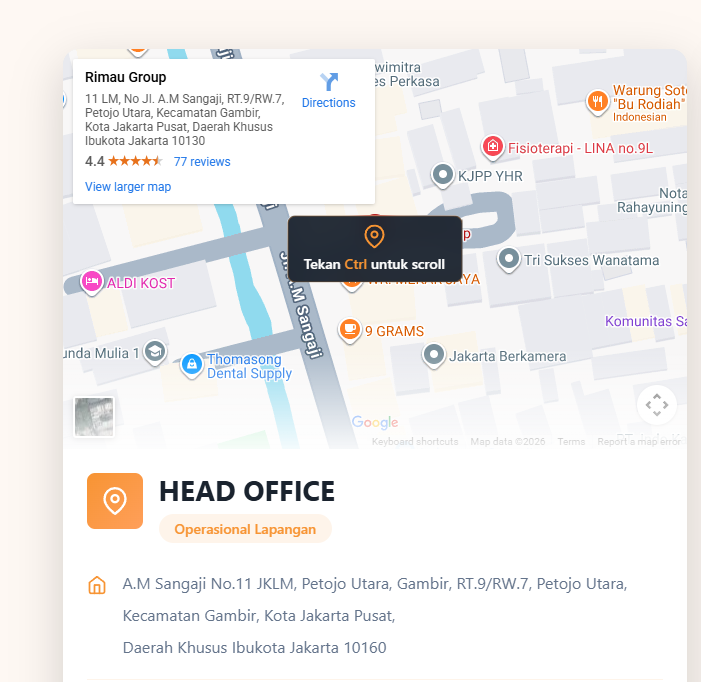Viewport: 701px width, 682px height.
Task: Click the orange Head Office location icon
Action: coord(115,501)
